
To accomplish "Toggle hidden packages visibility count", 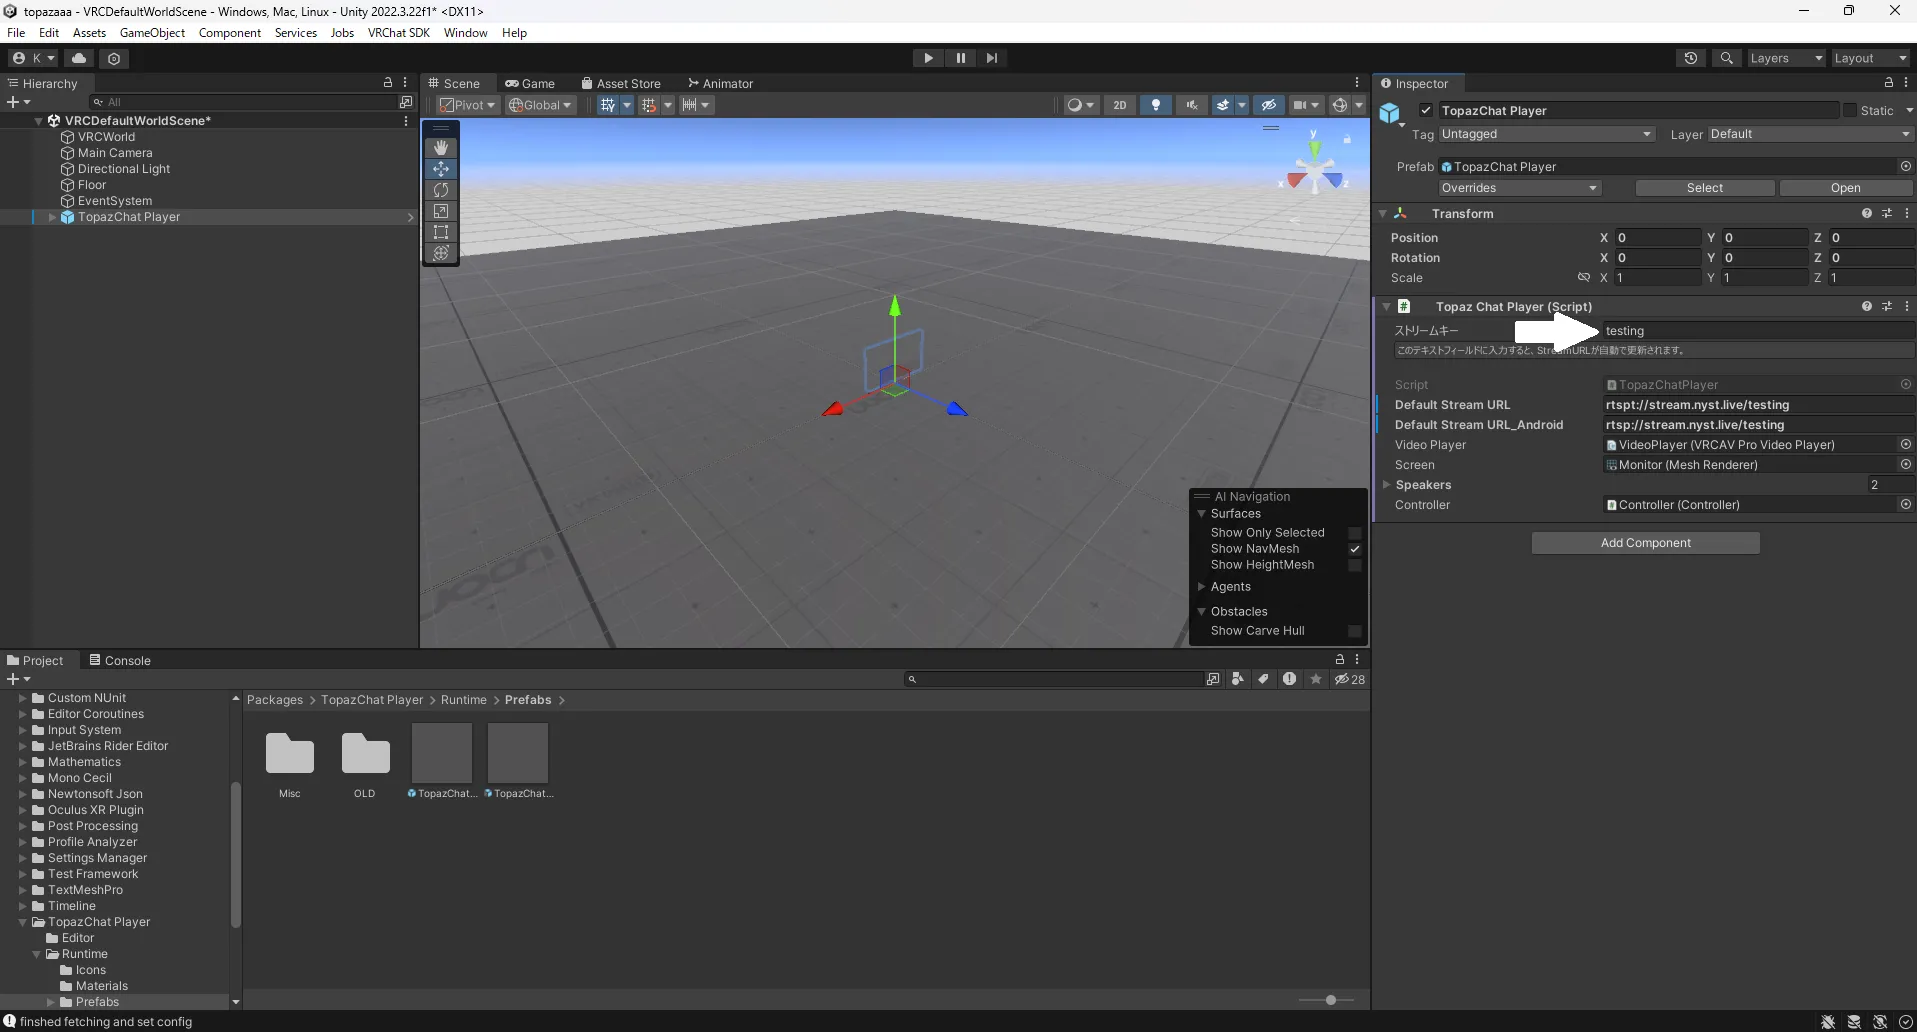I will (1350, 679).
